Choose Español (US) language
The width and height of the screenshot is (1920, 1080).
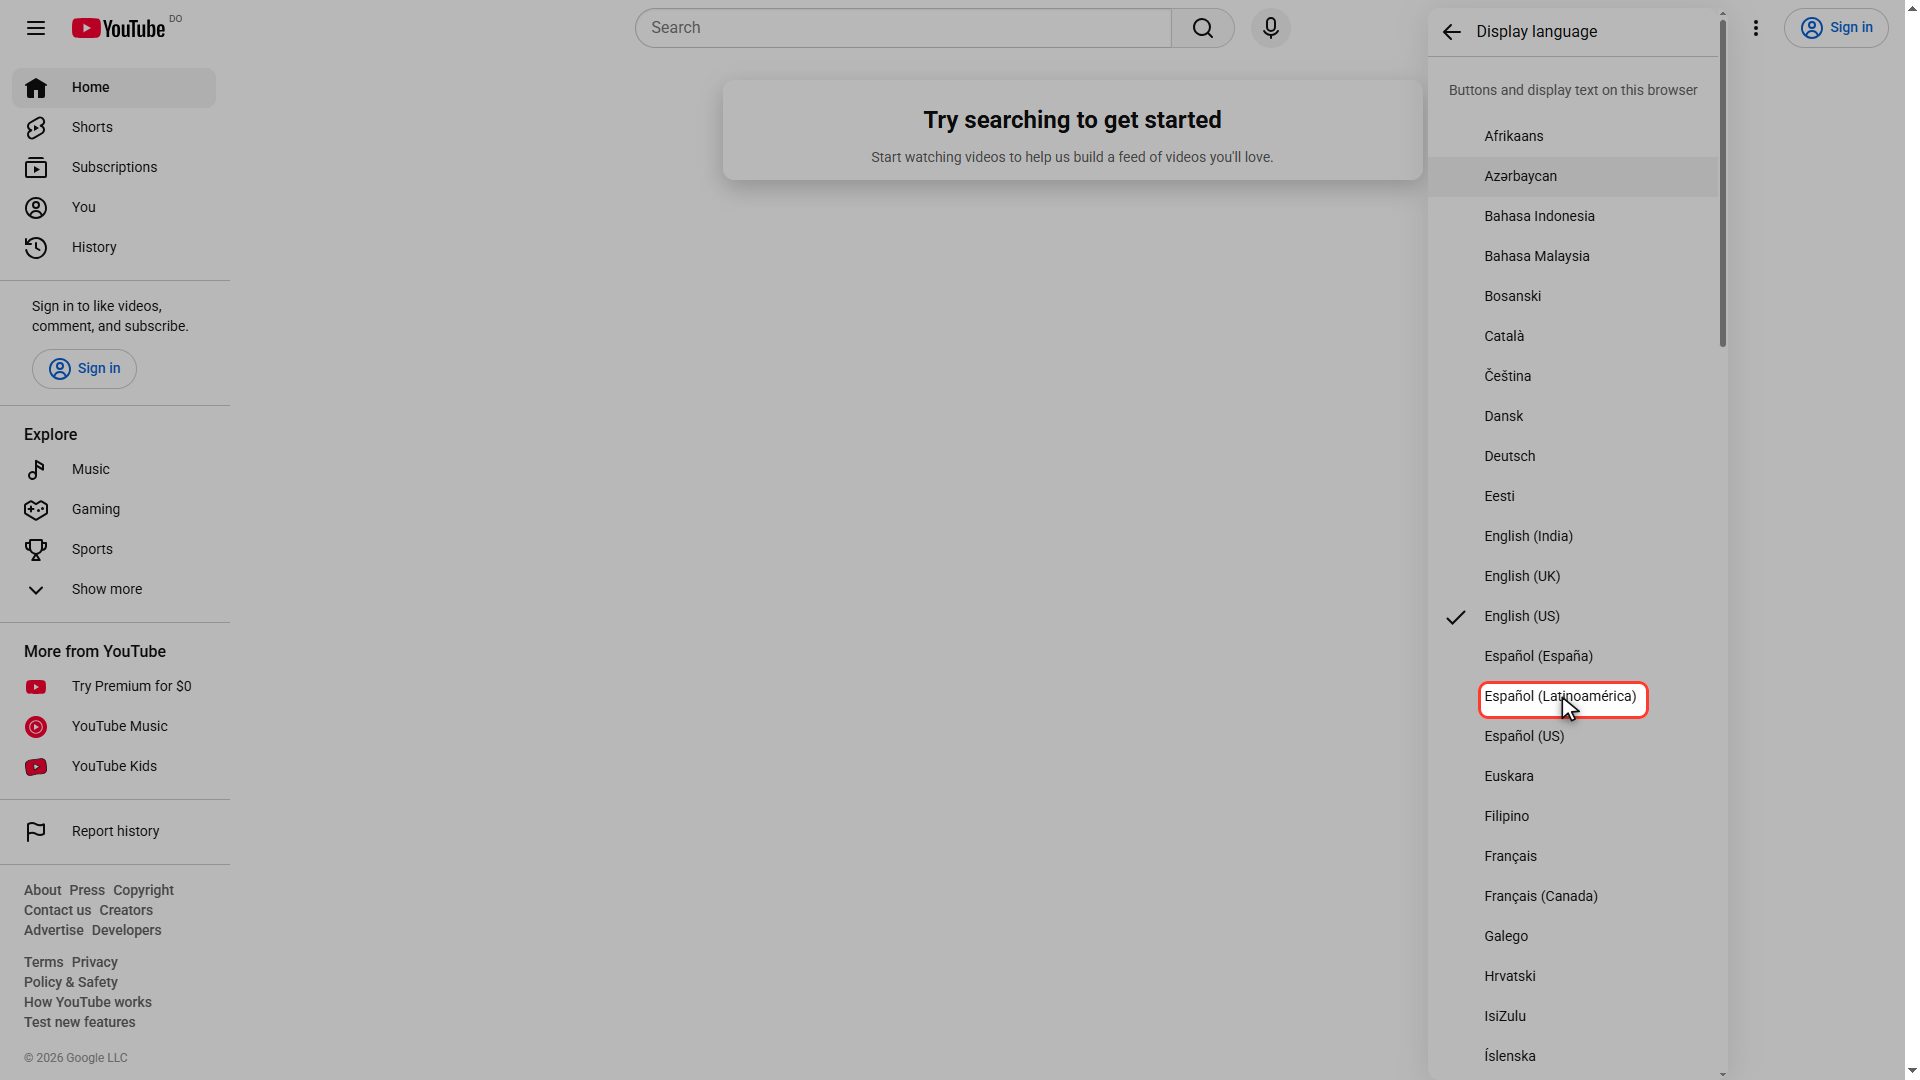tap(1573, 737)
